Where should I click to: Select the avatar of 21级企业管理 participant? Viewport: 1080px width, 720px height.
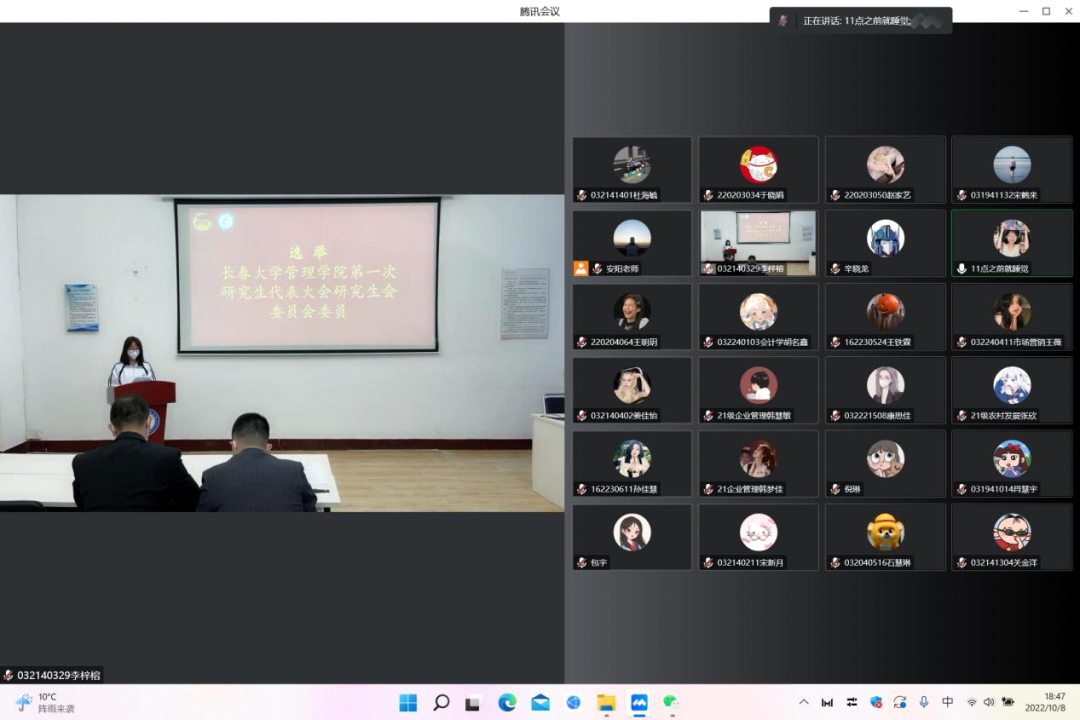[x=758, y=385]
